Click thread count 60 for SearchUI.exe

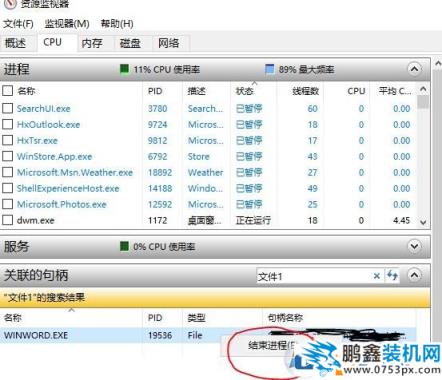312,109
